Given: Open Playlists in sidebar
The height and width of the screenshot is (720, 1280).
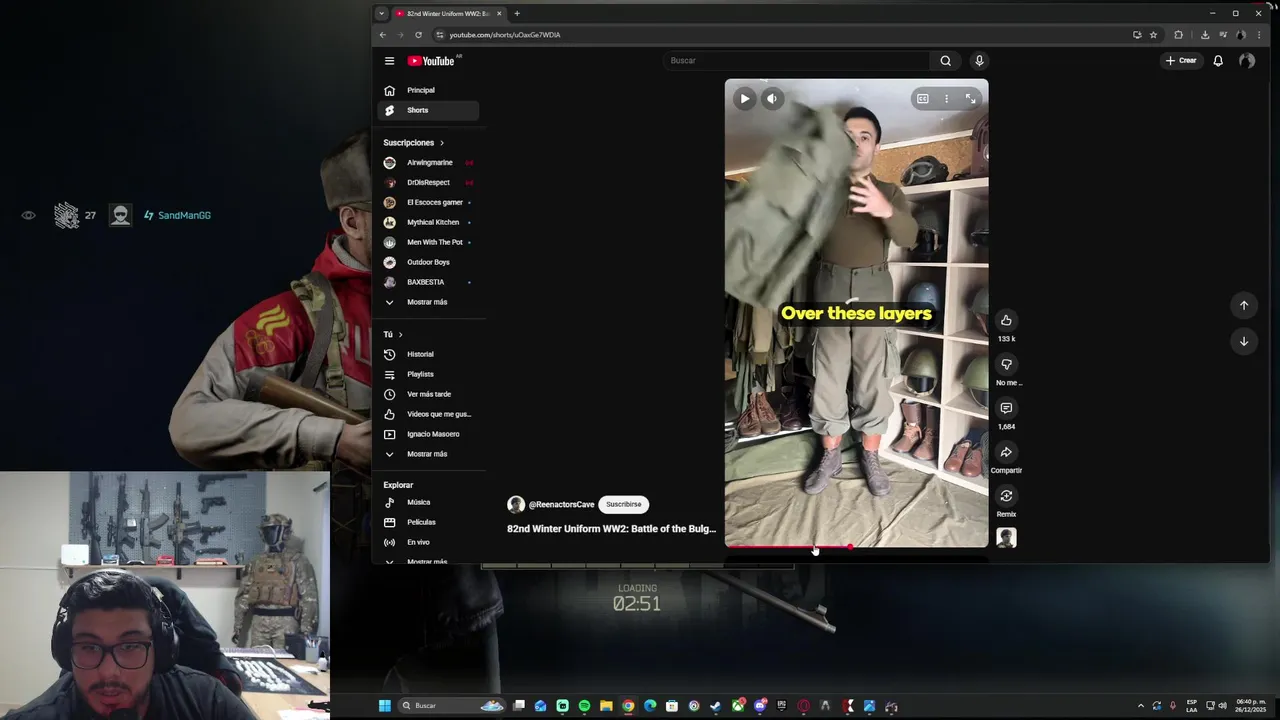Looking at the screenshot, I should pos(429,374).
